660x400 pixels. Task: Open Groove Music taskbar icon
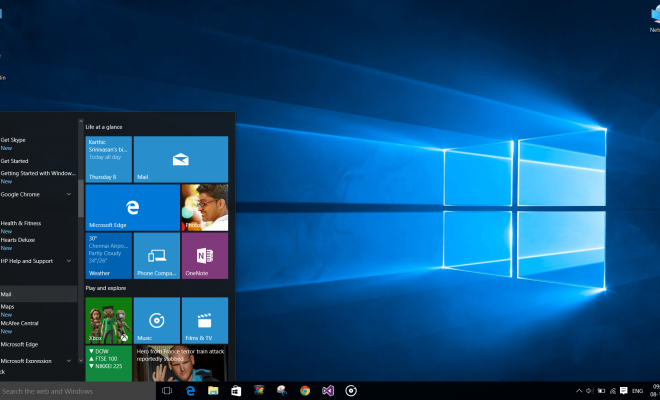click(x=351, y=391)
